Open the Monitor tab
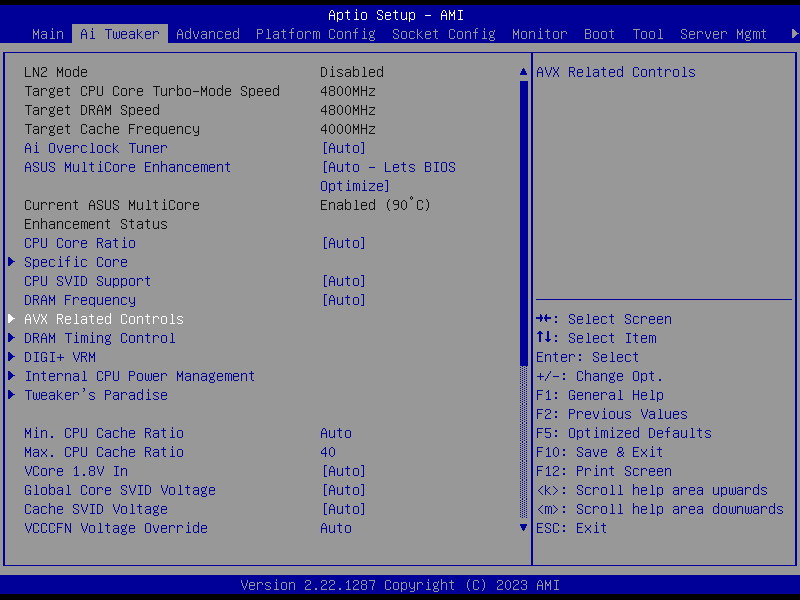This screenshot has height=600, width=800. (540, 34)
